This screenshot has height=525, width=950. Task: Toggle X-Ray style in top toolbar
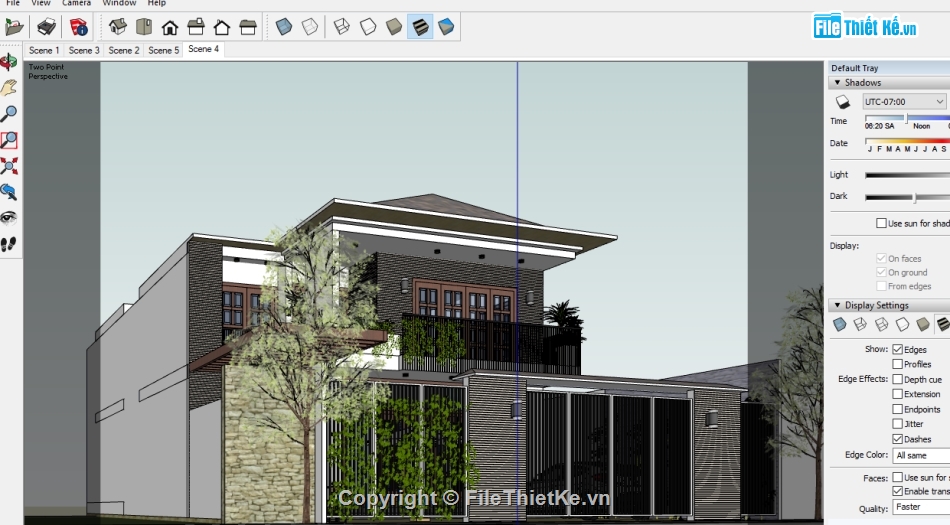[284, 27]
